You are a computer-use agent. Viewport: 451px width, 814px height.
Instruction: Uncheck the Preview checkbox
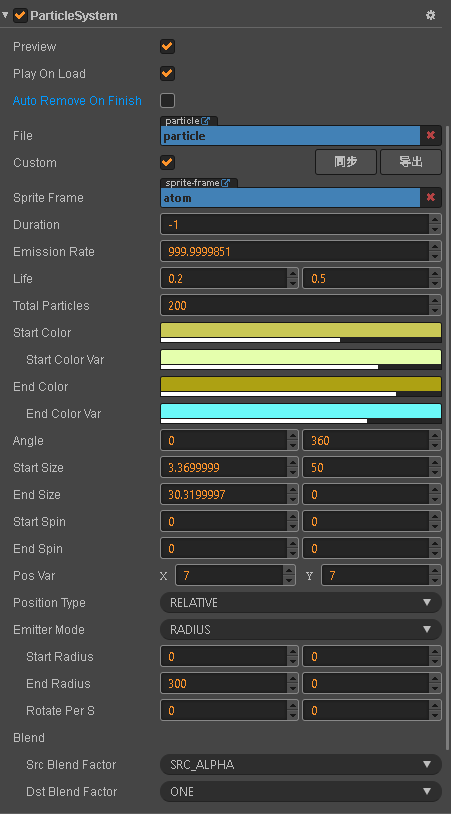coord(167,46)
